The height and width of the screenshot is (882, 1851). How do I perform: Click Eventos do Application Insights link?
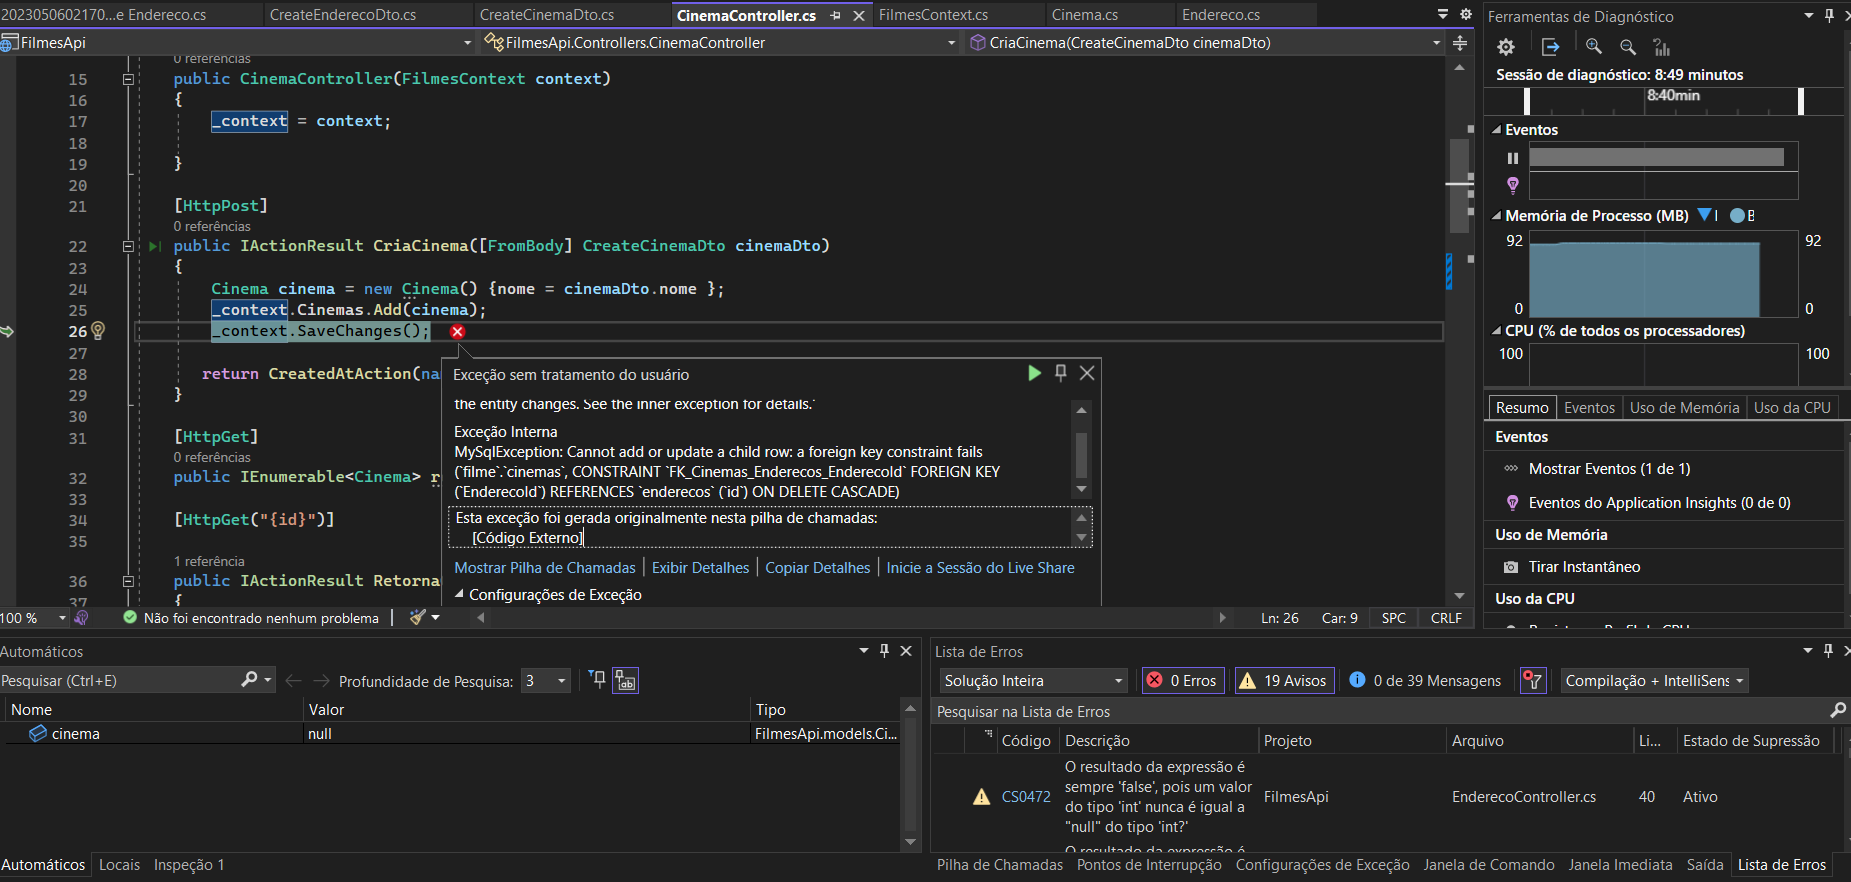click(1659, 503)
